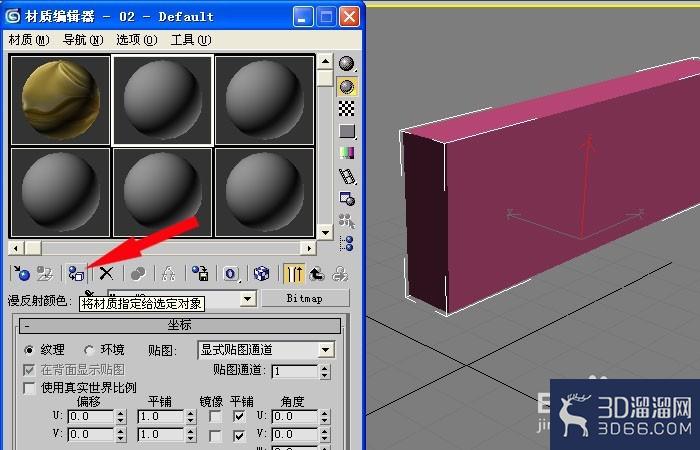Click sample slots scroll up arrow
Image resolution: width=700 pixels, height=450 pixels.
325,61
